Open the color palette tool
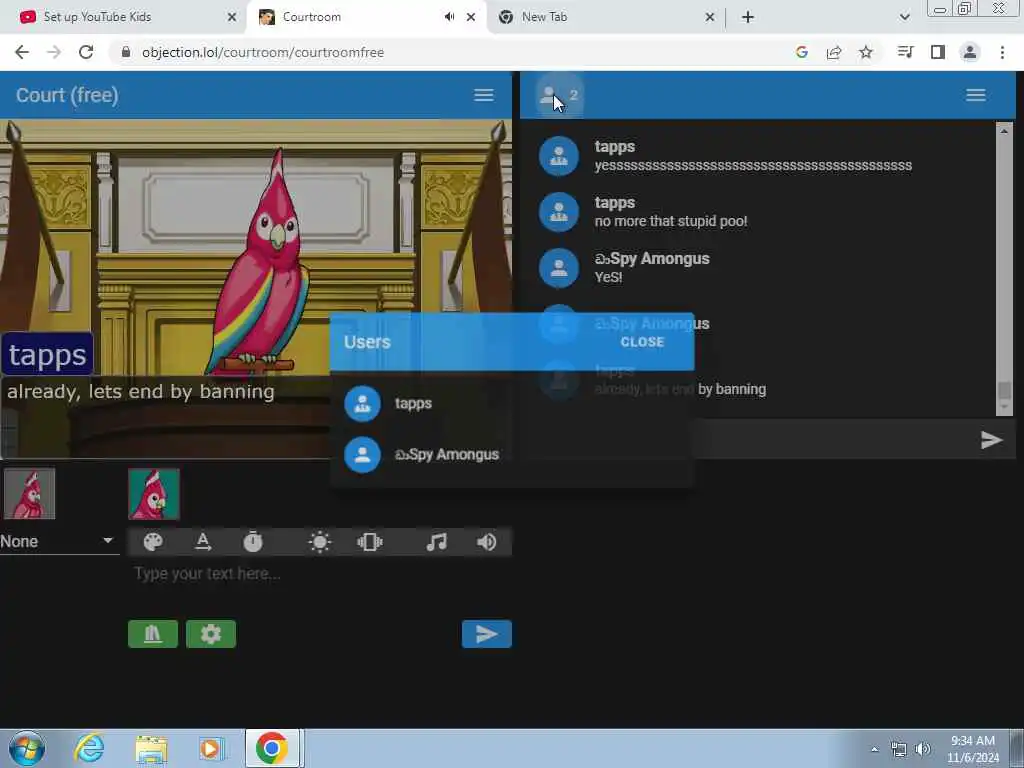 (x=153, y=542)
